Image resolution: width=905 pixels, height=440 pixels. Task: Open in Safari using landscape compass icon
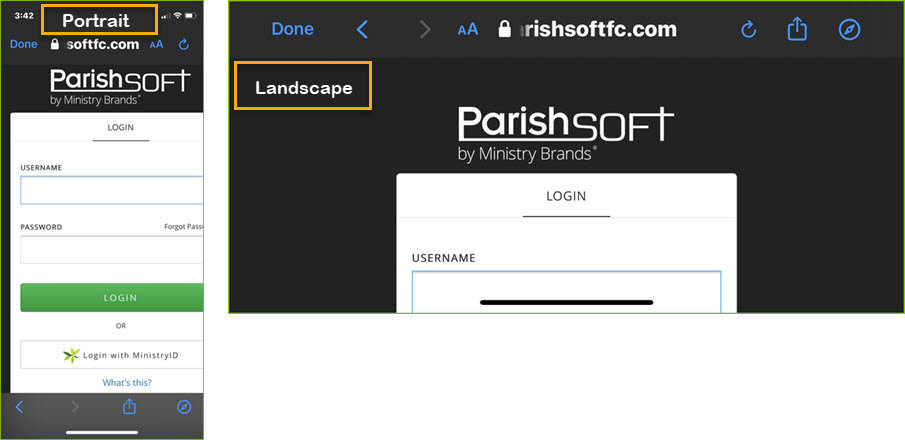click(x=850, y=29)
